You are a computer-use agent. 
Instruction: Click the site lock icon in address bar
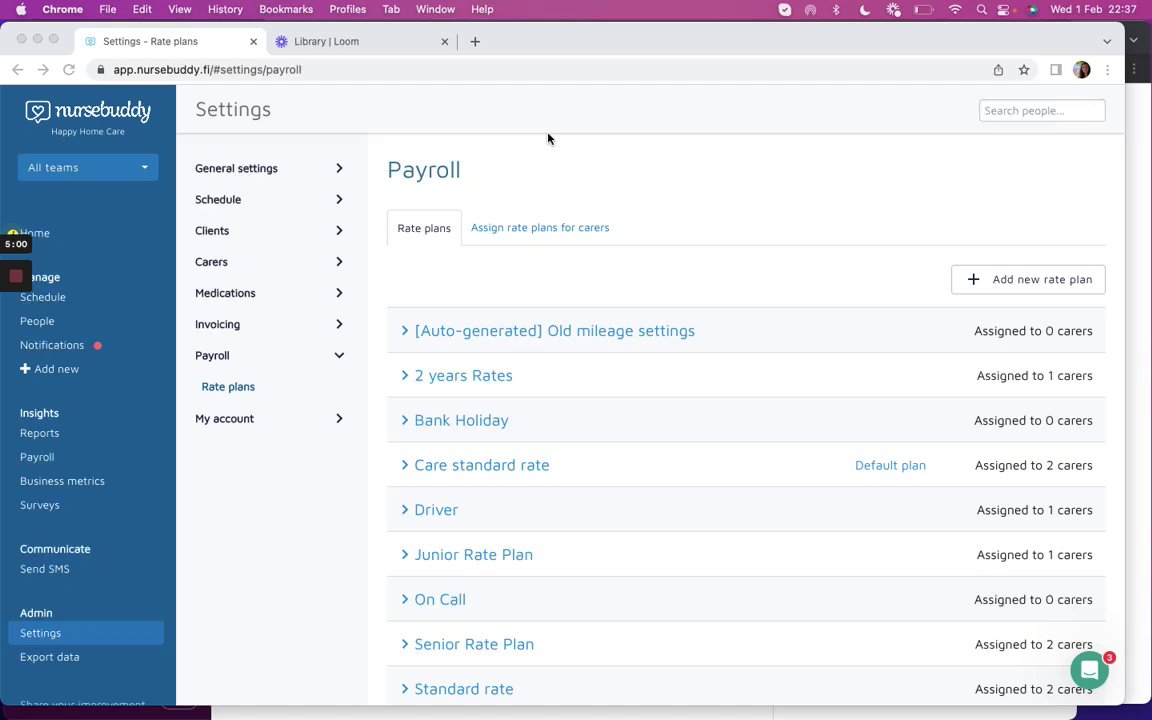click(x=101, y=70)
